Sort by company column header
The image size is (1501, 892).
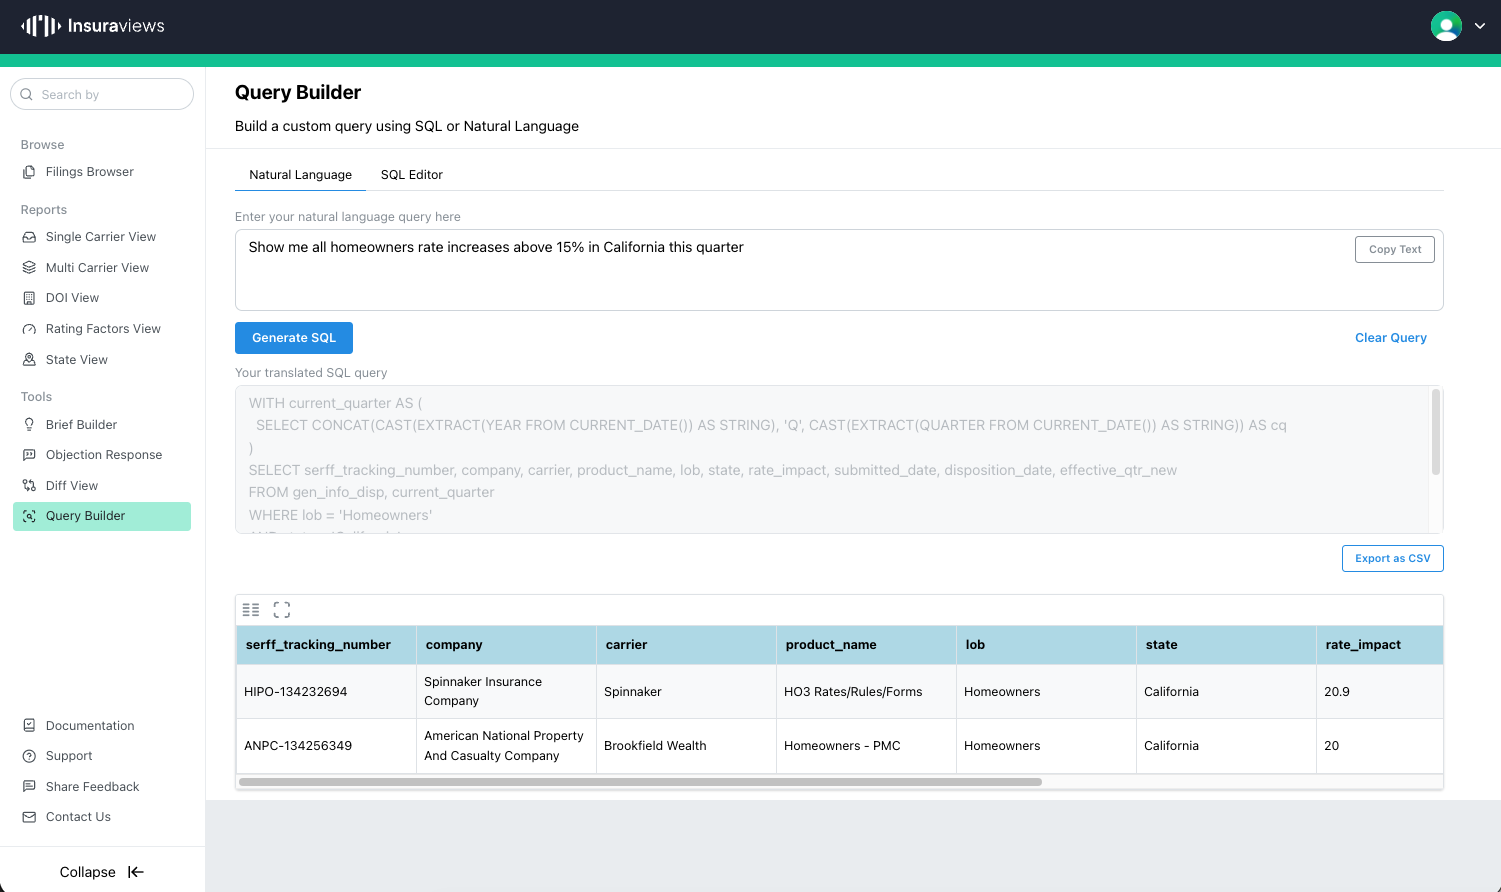pyautogui.click(x=506, y=645)
